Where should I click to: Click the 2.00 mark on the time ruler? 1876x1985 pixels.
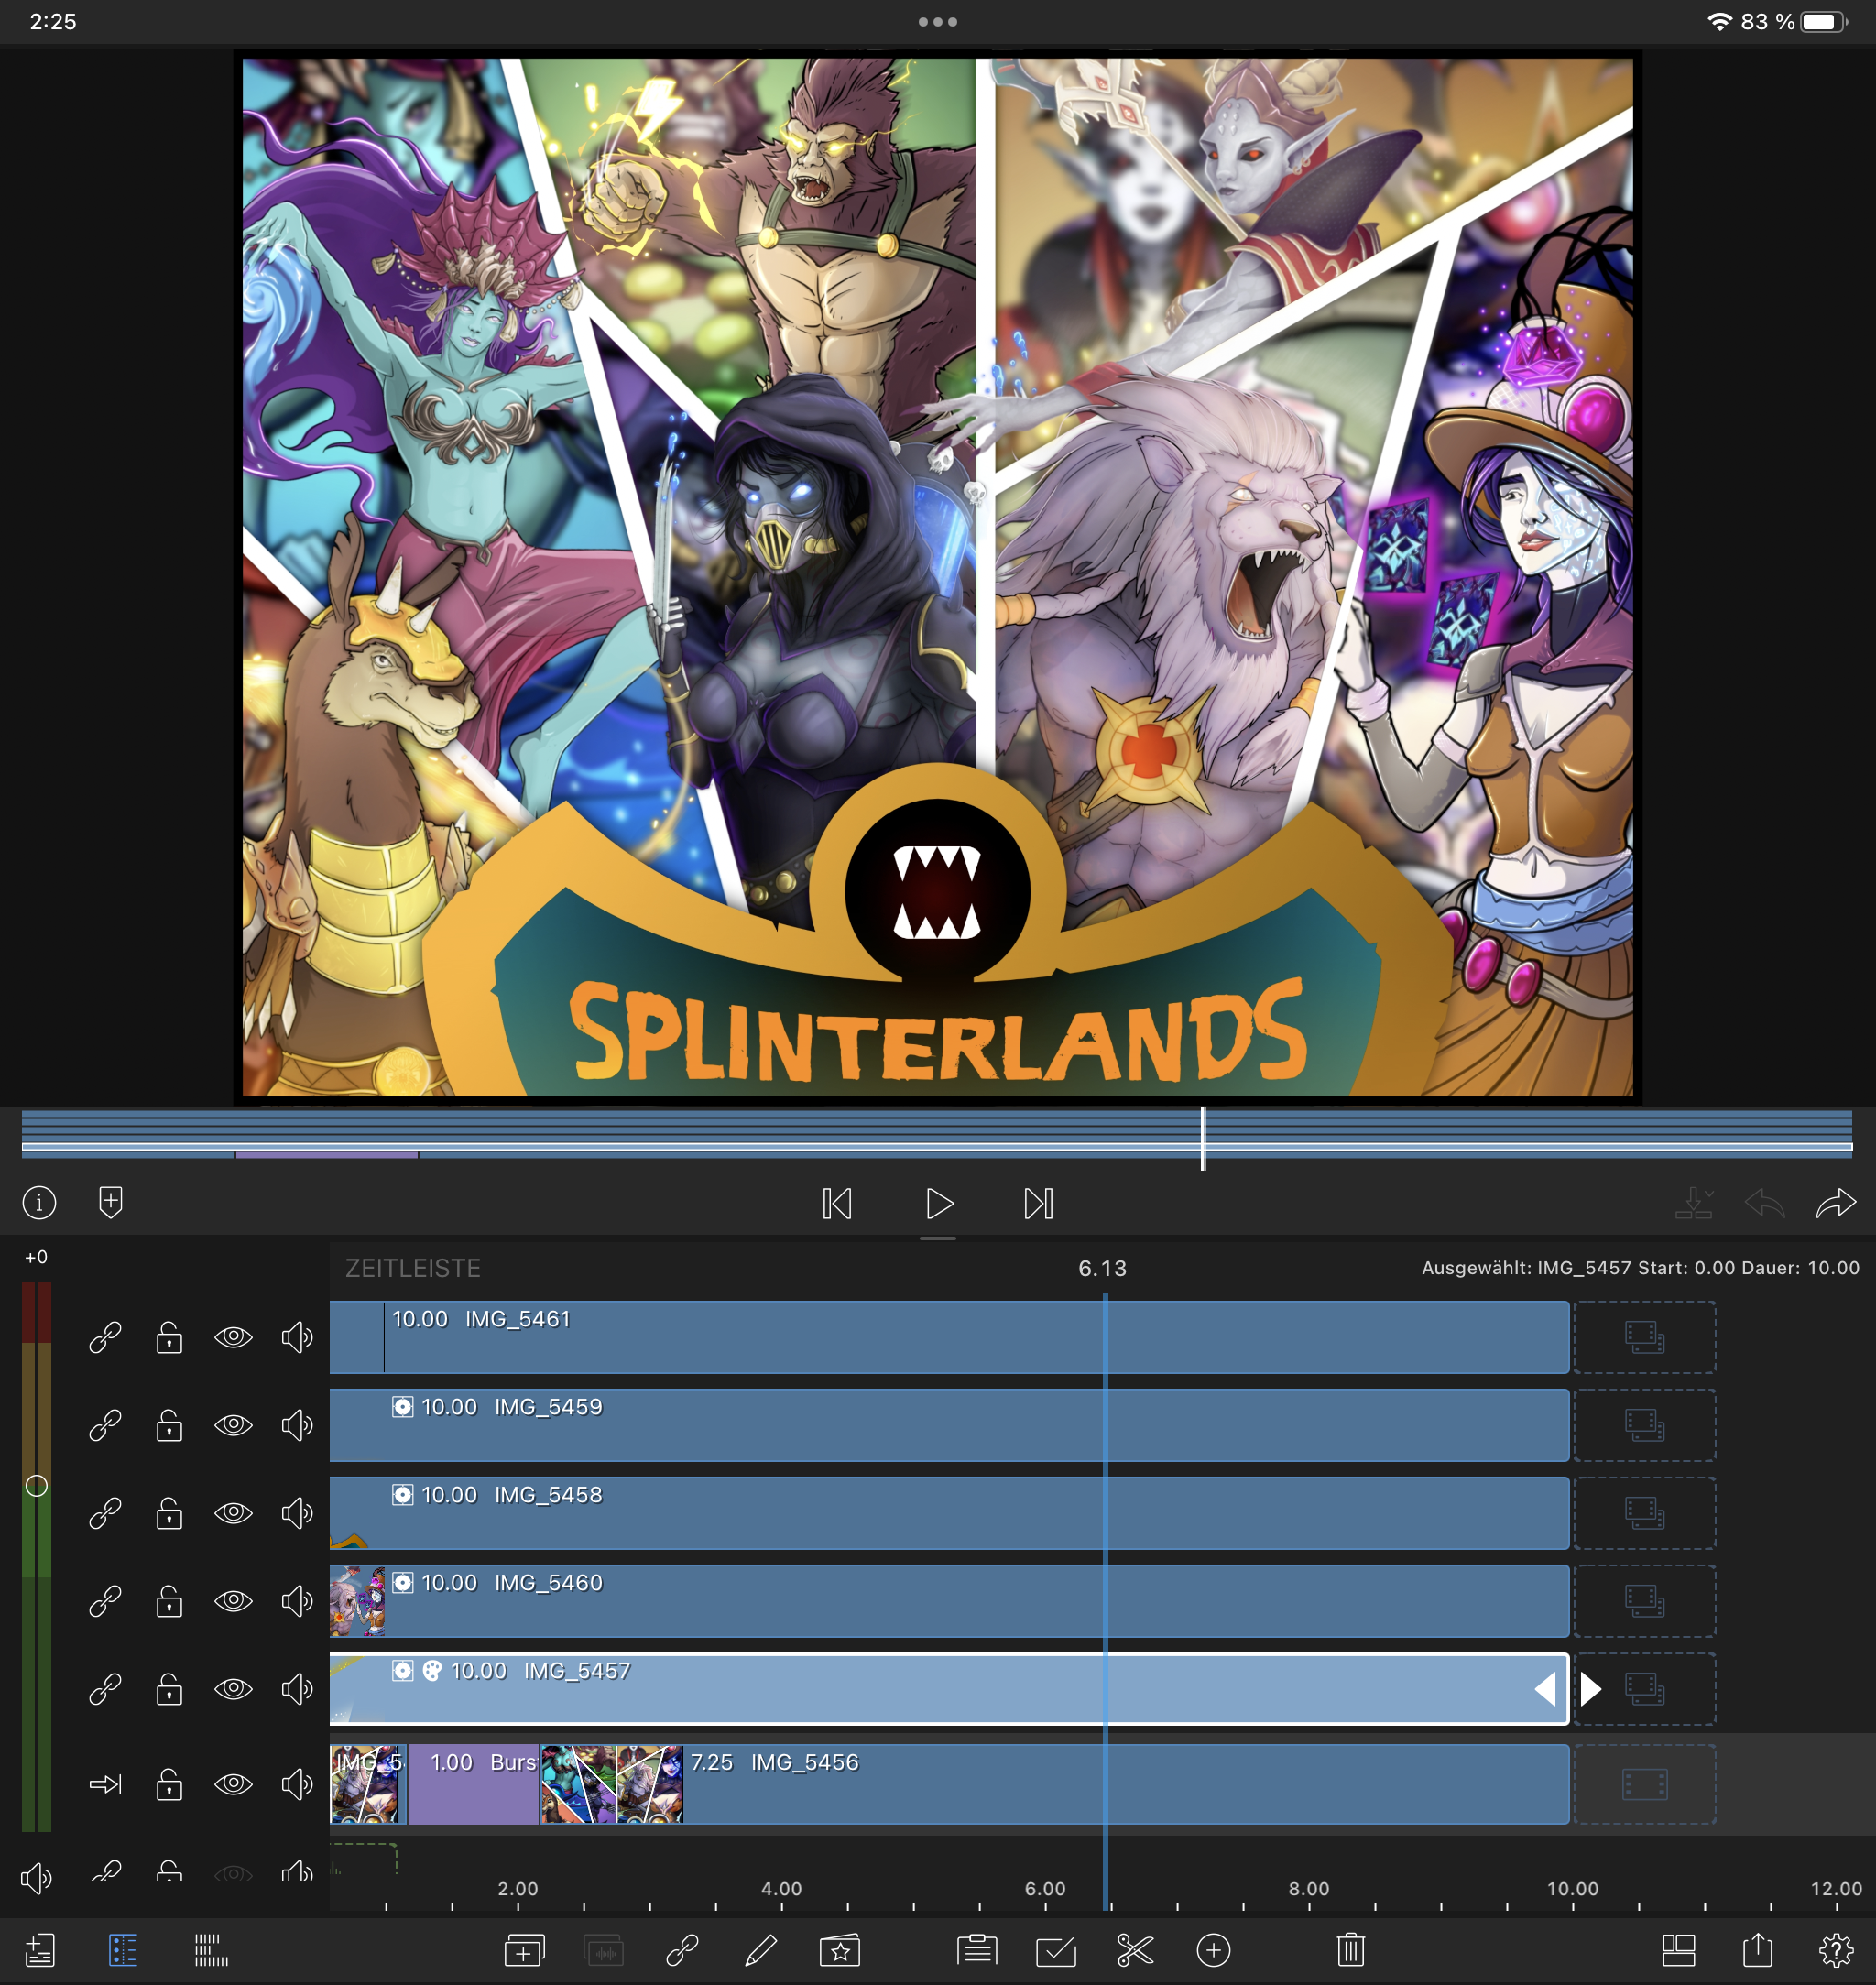[518, 1888]
